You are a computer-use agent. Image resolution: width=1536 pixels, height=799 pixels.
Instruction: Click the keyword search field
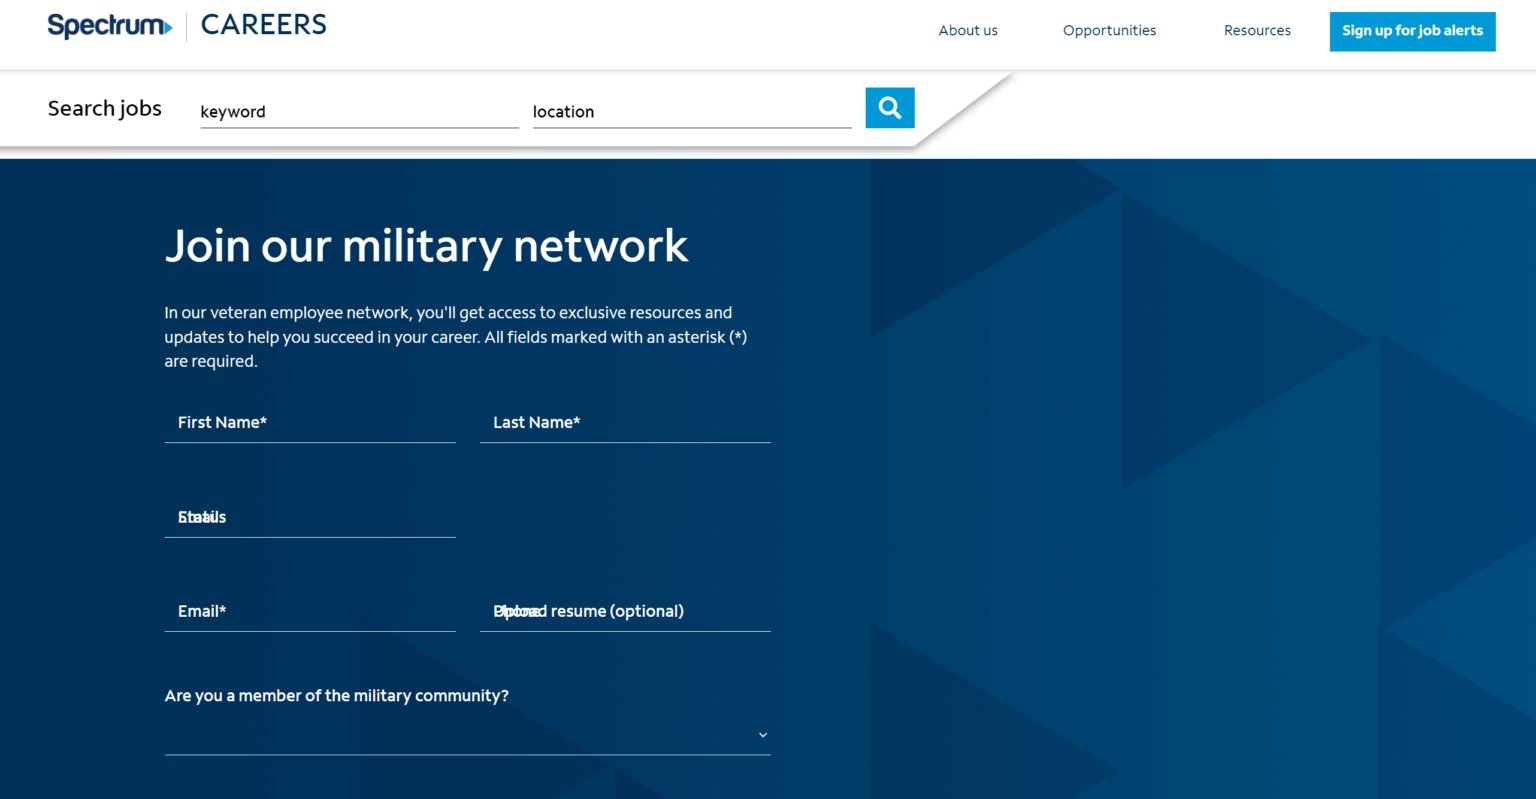(359, 111)
